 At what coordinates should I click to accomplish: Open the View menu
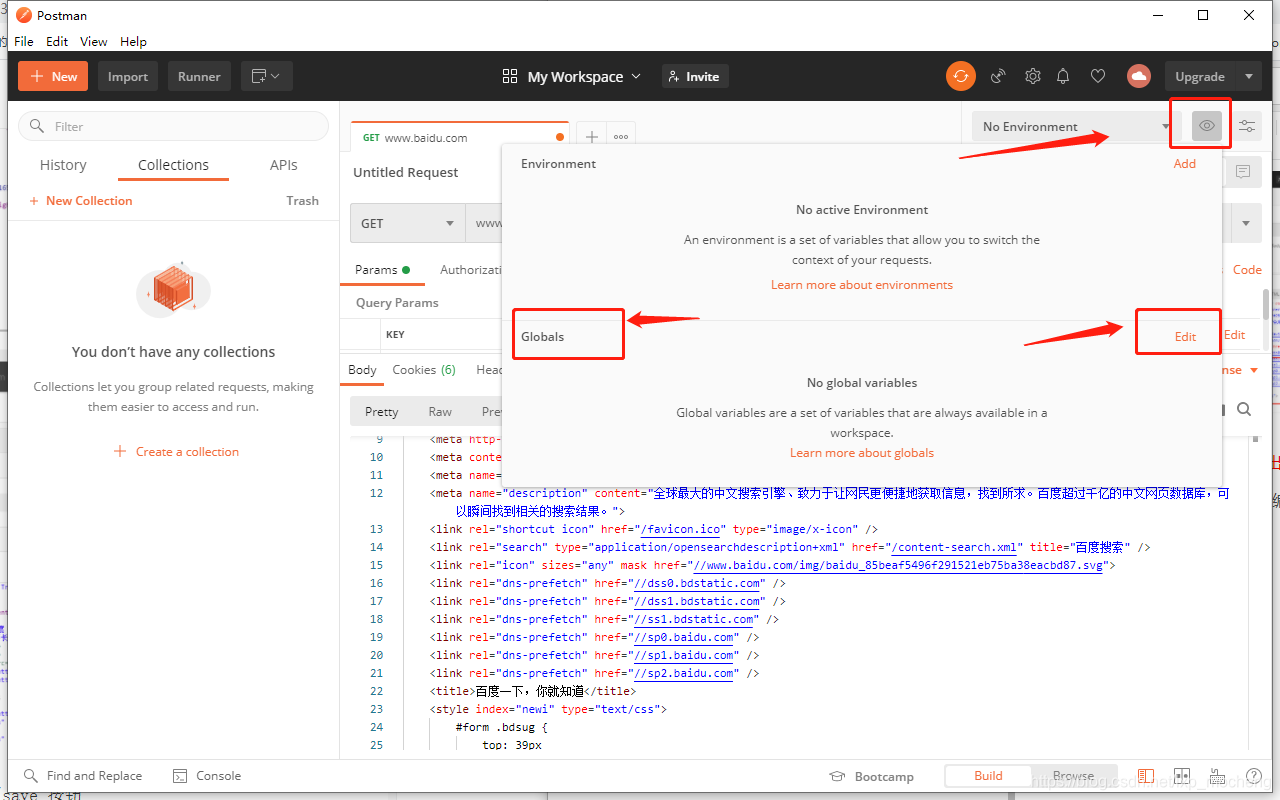click(x=94, y=41)
